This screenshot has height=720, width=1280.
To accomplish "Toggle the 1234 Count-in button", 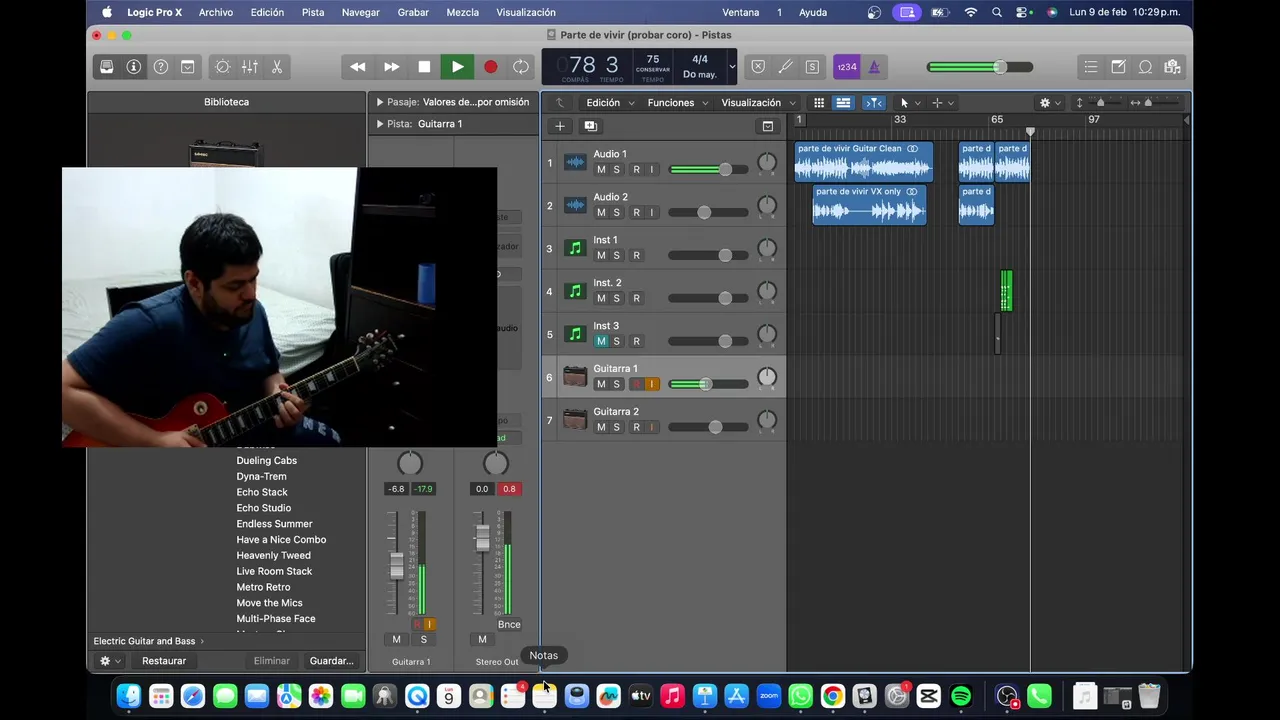I will click(846, 67).
